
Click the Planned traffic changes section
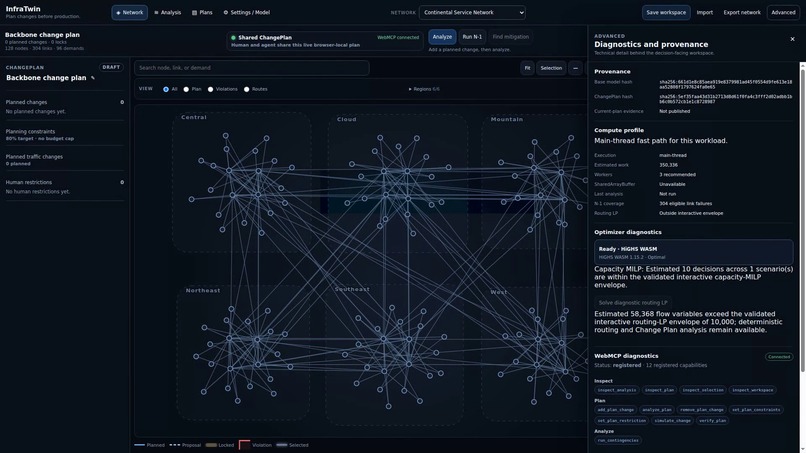(x=64, y=160)
